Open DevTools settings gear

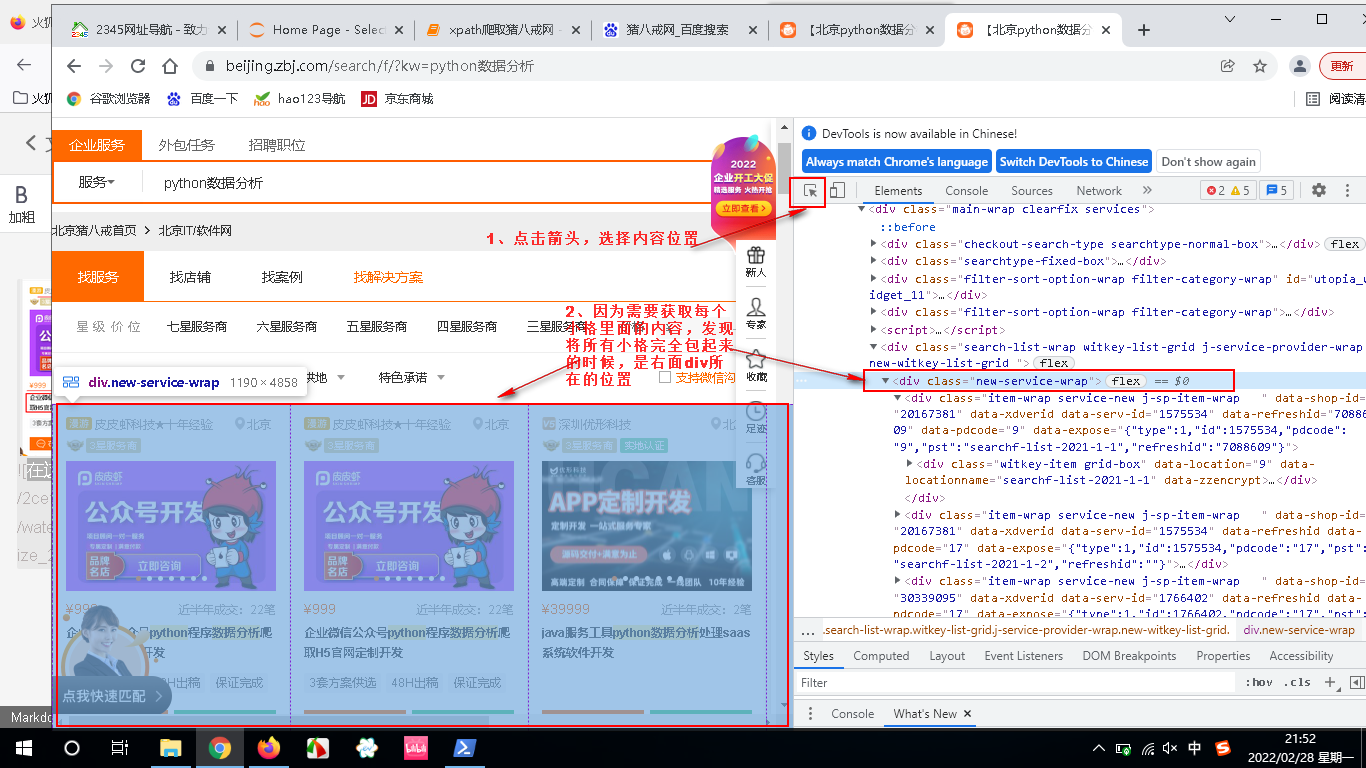tap(1319, 190)
